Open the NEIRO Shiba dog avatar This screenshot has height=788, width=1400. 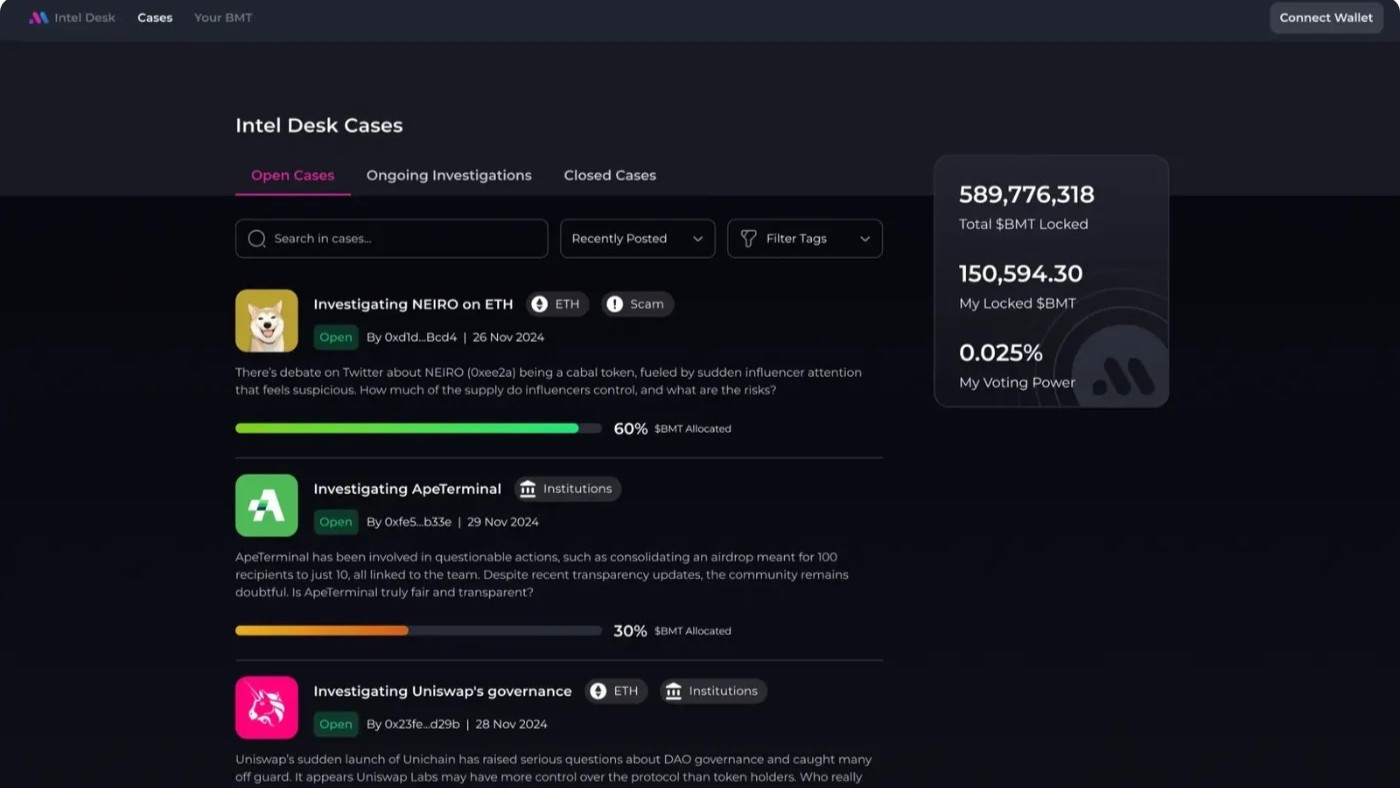[267, 321]
